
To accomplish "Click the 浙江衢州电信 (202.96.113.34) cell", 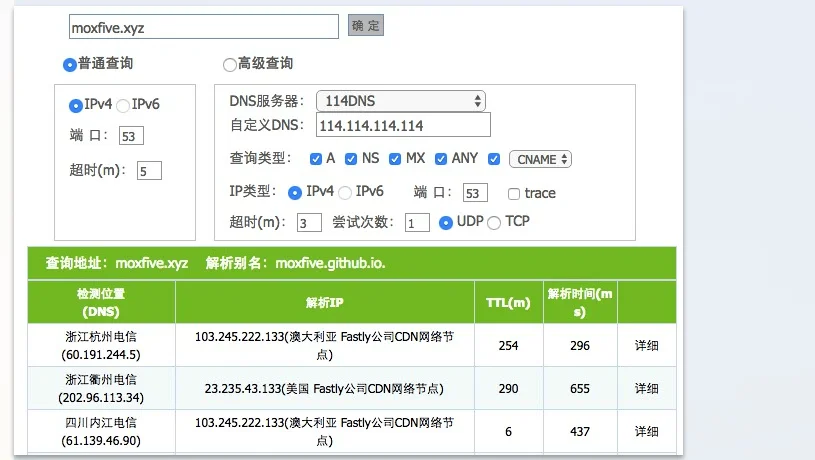I will coord(101,389).
